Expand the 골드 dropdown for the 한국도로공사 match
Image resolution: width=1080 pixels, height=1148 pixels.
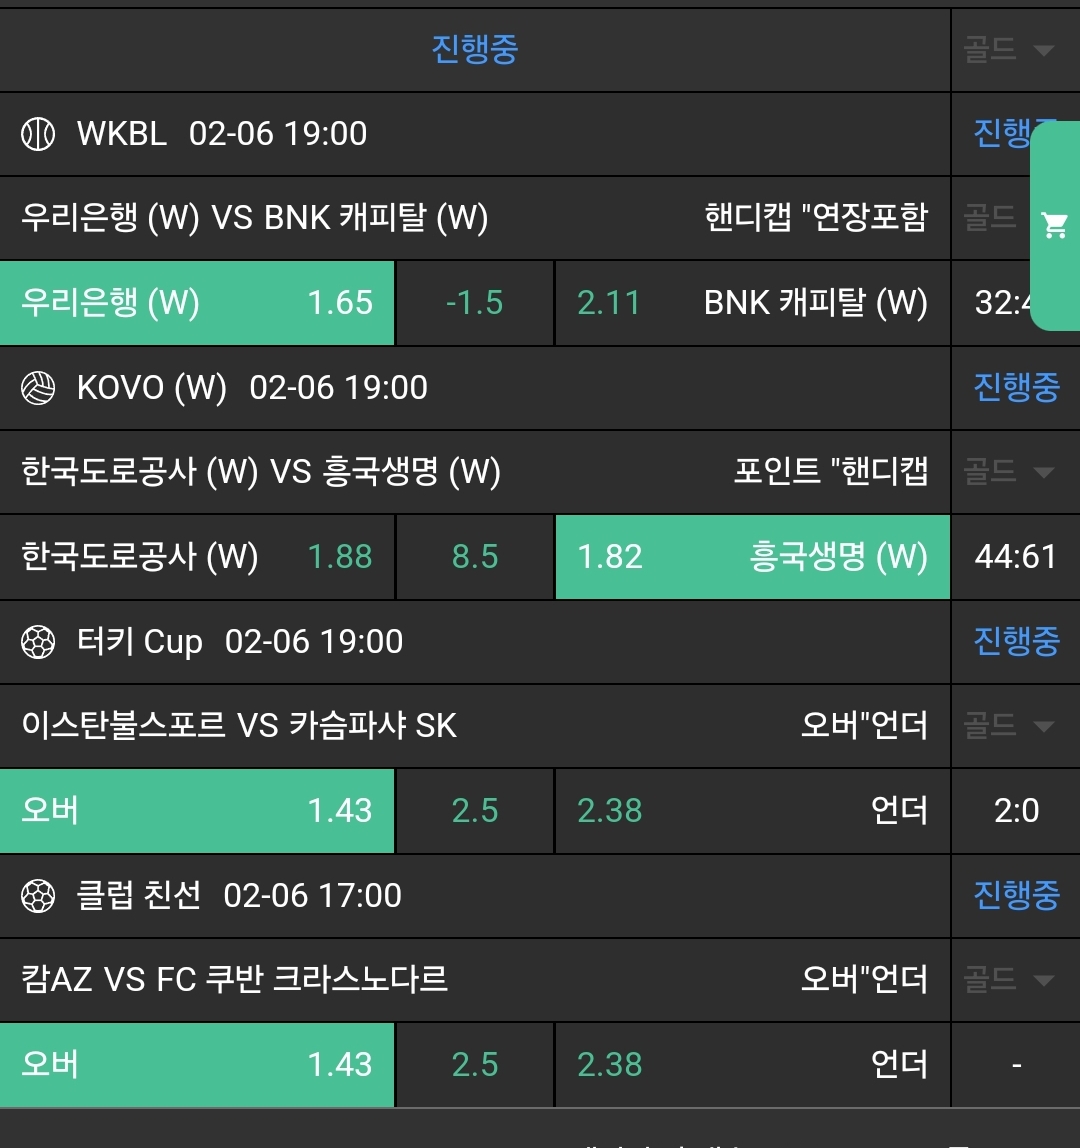[1010, 472]
